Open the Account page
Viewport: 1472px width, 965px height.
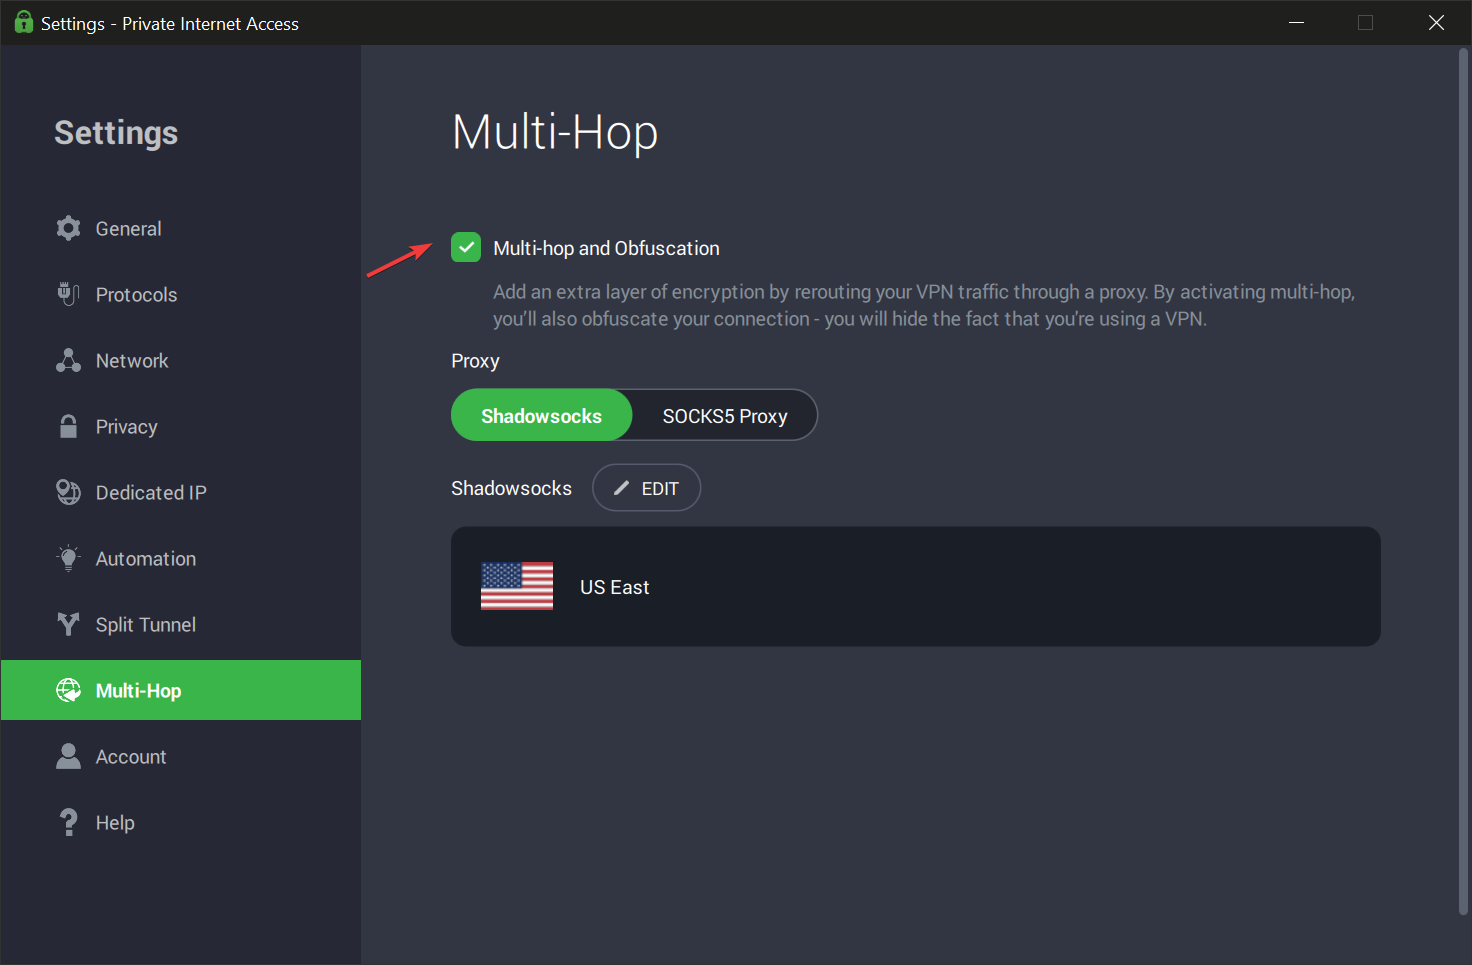tap(181, 756)
